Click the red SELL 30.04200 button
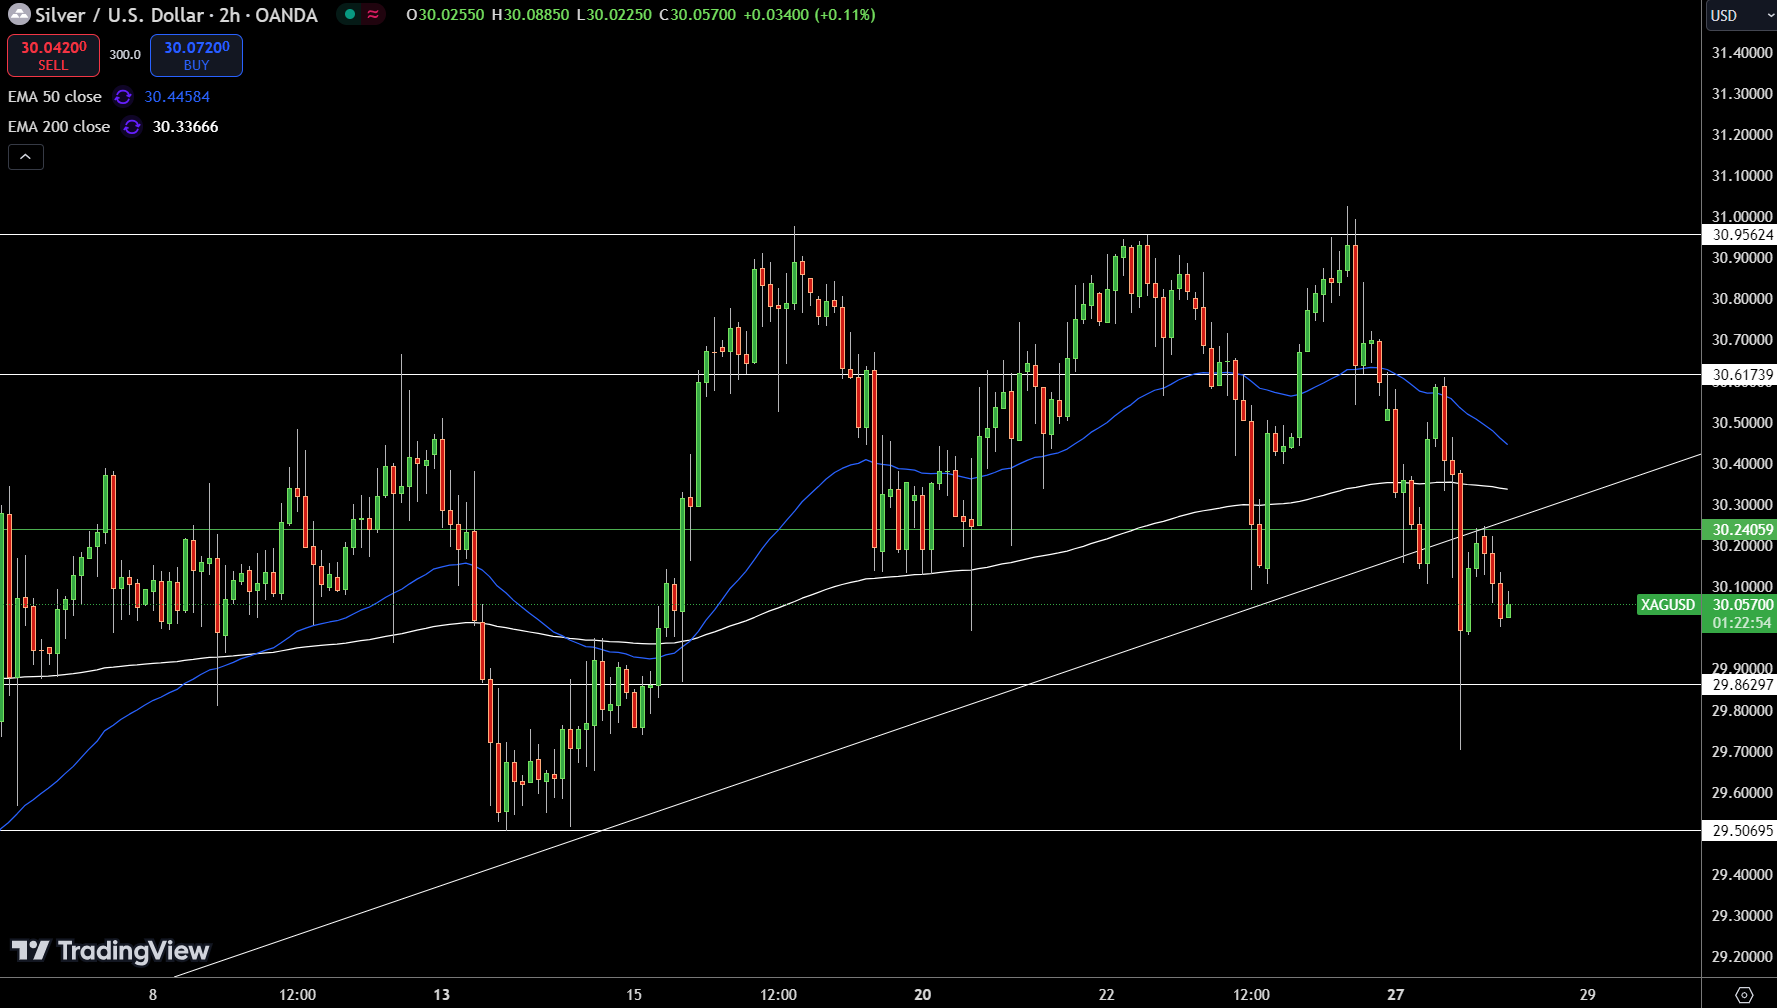 pyautogui.click(x=53, y=55)
